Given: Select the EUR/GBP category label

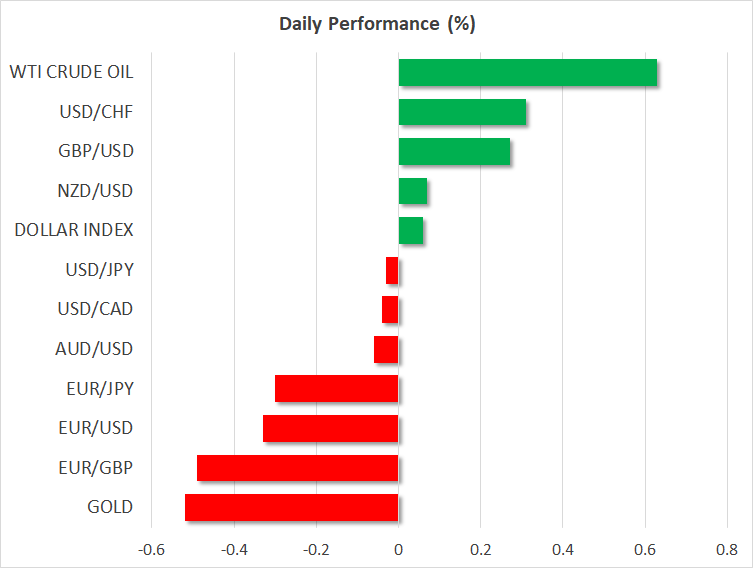Looking at the screenshot, I should tap(96, 467).
